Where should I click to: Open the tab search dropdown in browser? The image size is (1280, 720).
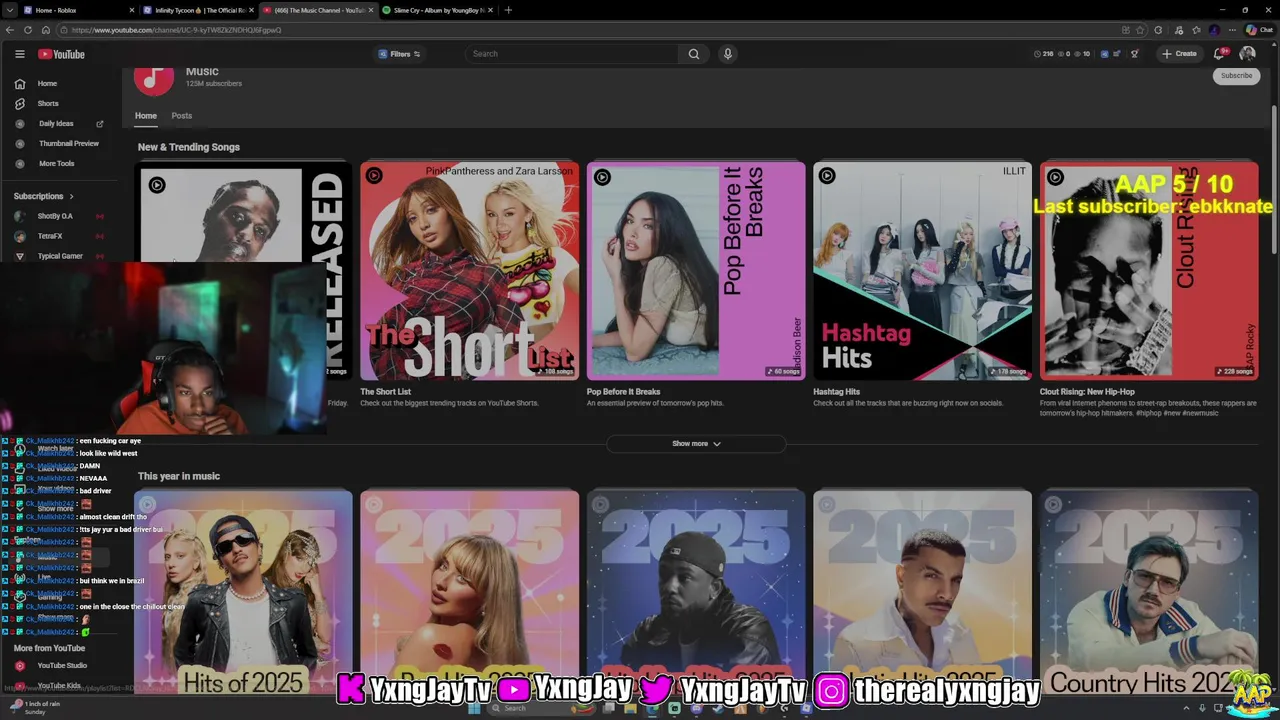click(9, 10)
